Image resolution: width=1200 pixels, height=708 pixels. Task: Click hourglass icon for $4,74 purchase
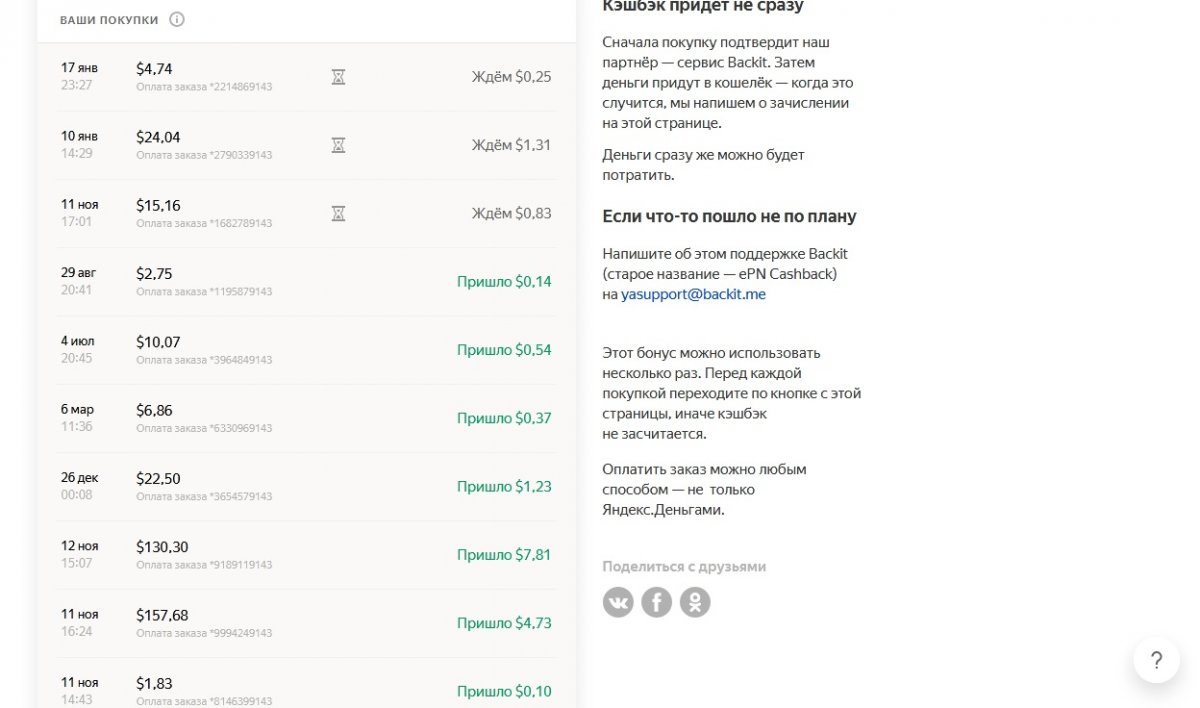click(x=338, y=77)
